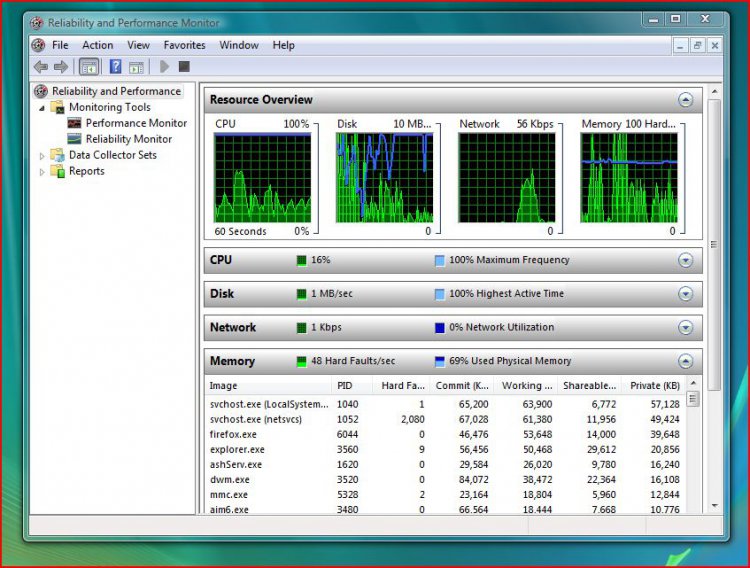The width and height of the screenshot is (750, 568).
Task: Collapse the Monitoring Tools tree node
Action: click(x=42, y=108)
